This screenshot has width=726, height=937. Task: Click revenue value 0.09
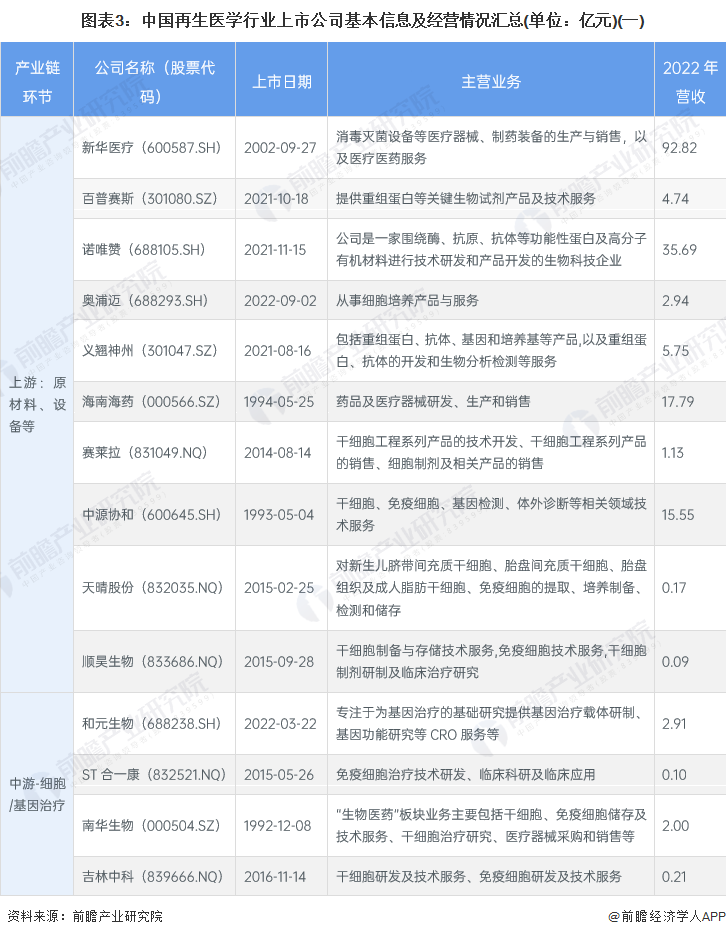pyautogui.click(x=675, y=662)
